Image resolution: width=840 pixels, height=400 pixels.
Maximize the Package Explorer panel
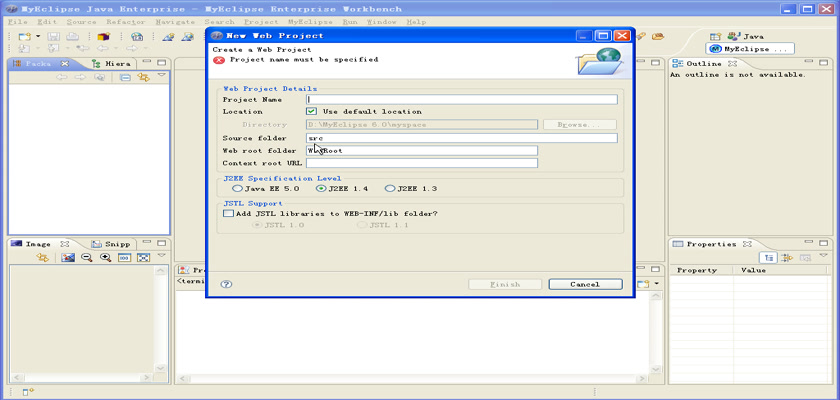coord(161,62)
